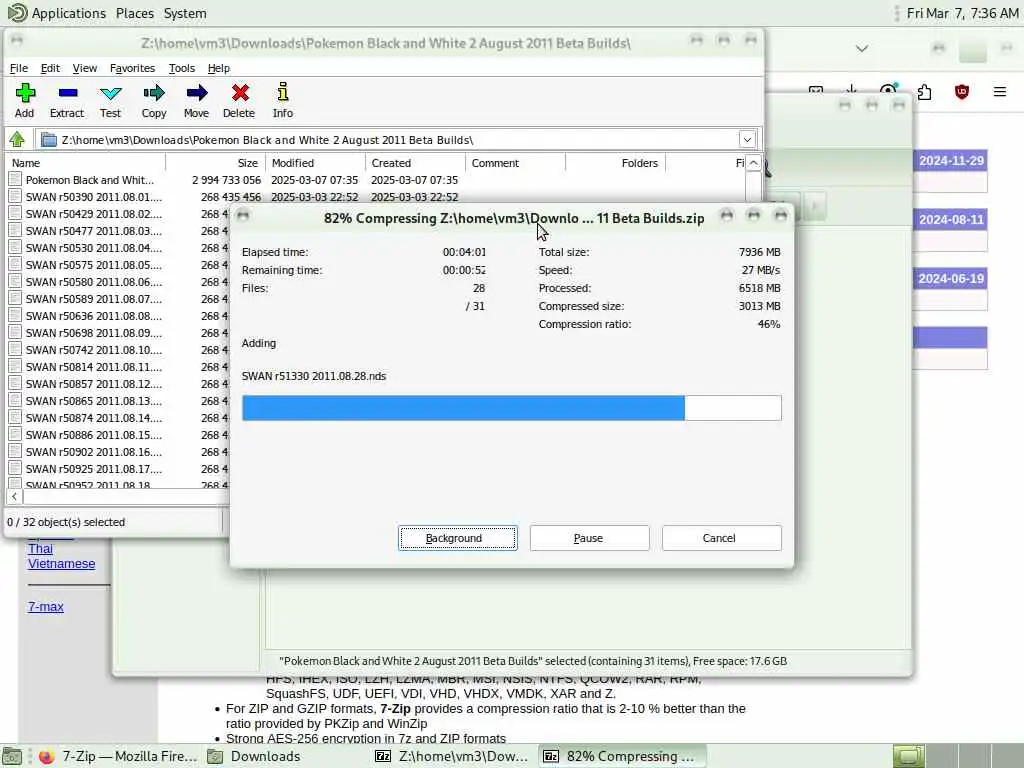This screenshot has height=768, width=1024.
Task: Click file icon of SWAN r50429 row
Action: [x=15, y=214]
